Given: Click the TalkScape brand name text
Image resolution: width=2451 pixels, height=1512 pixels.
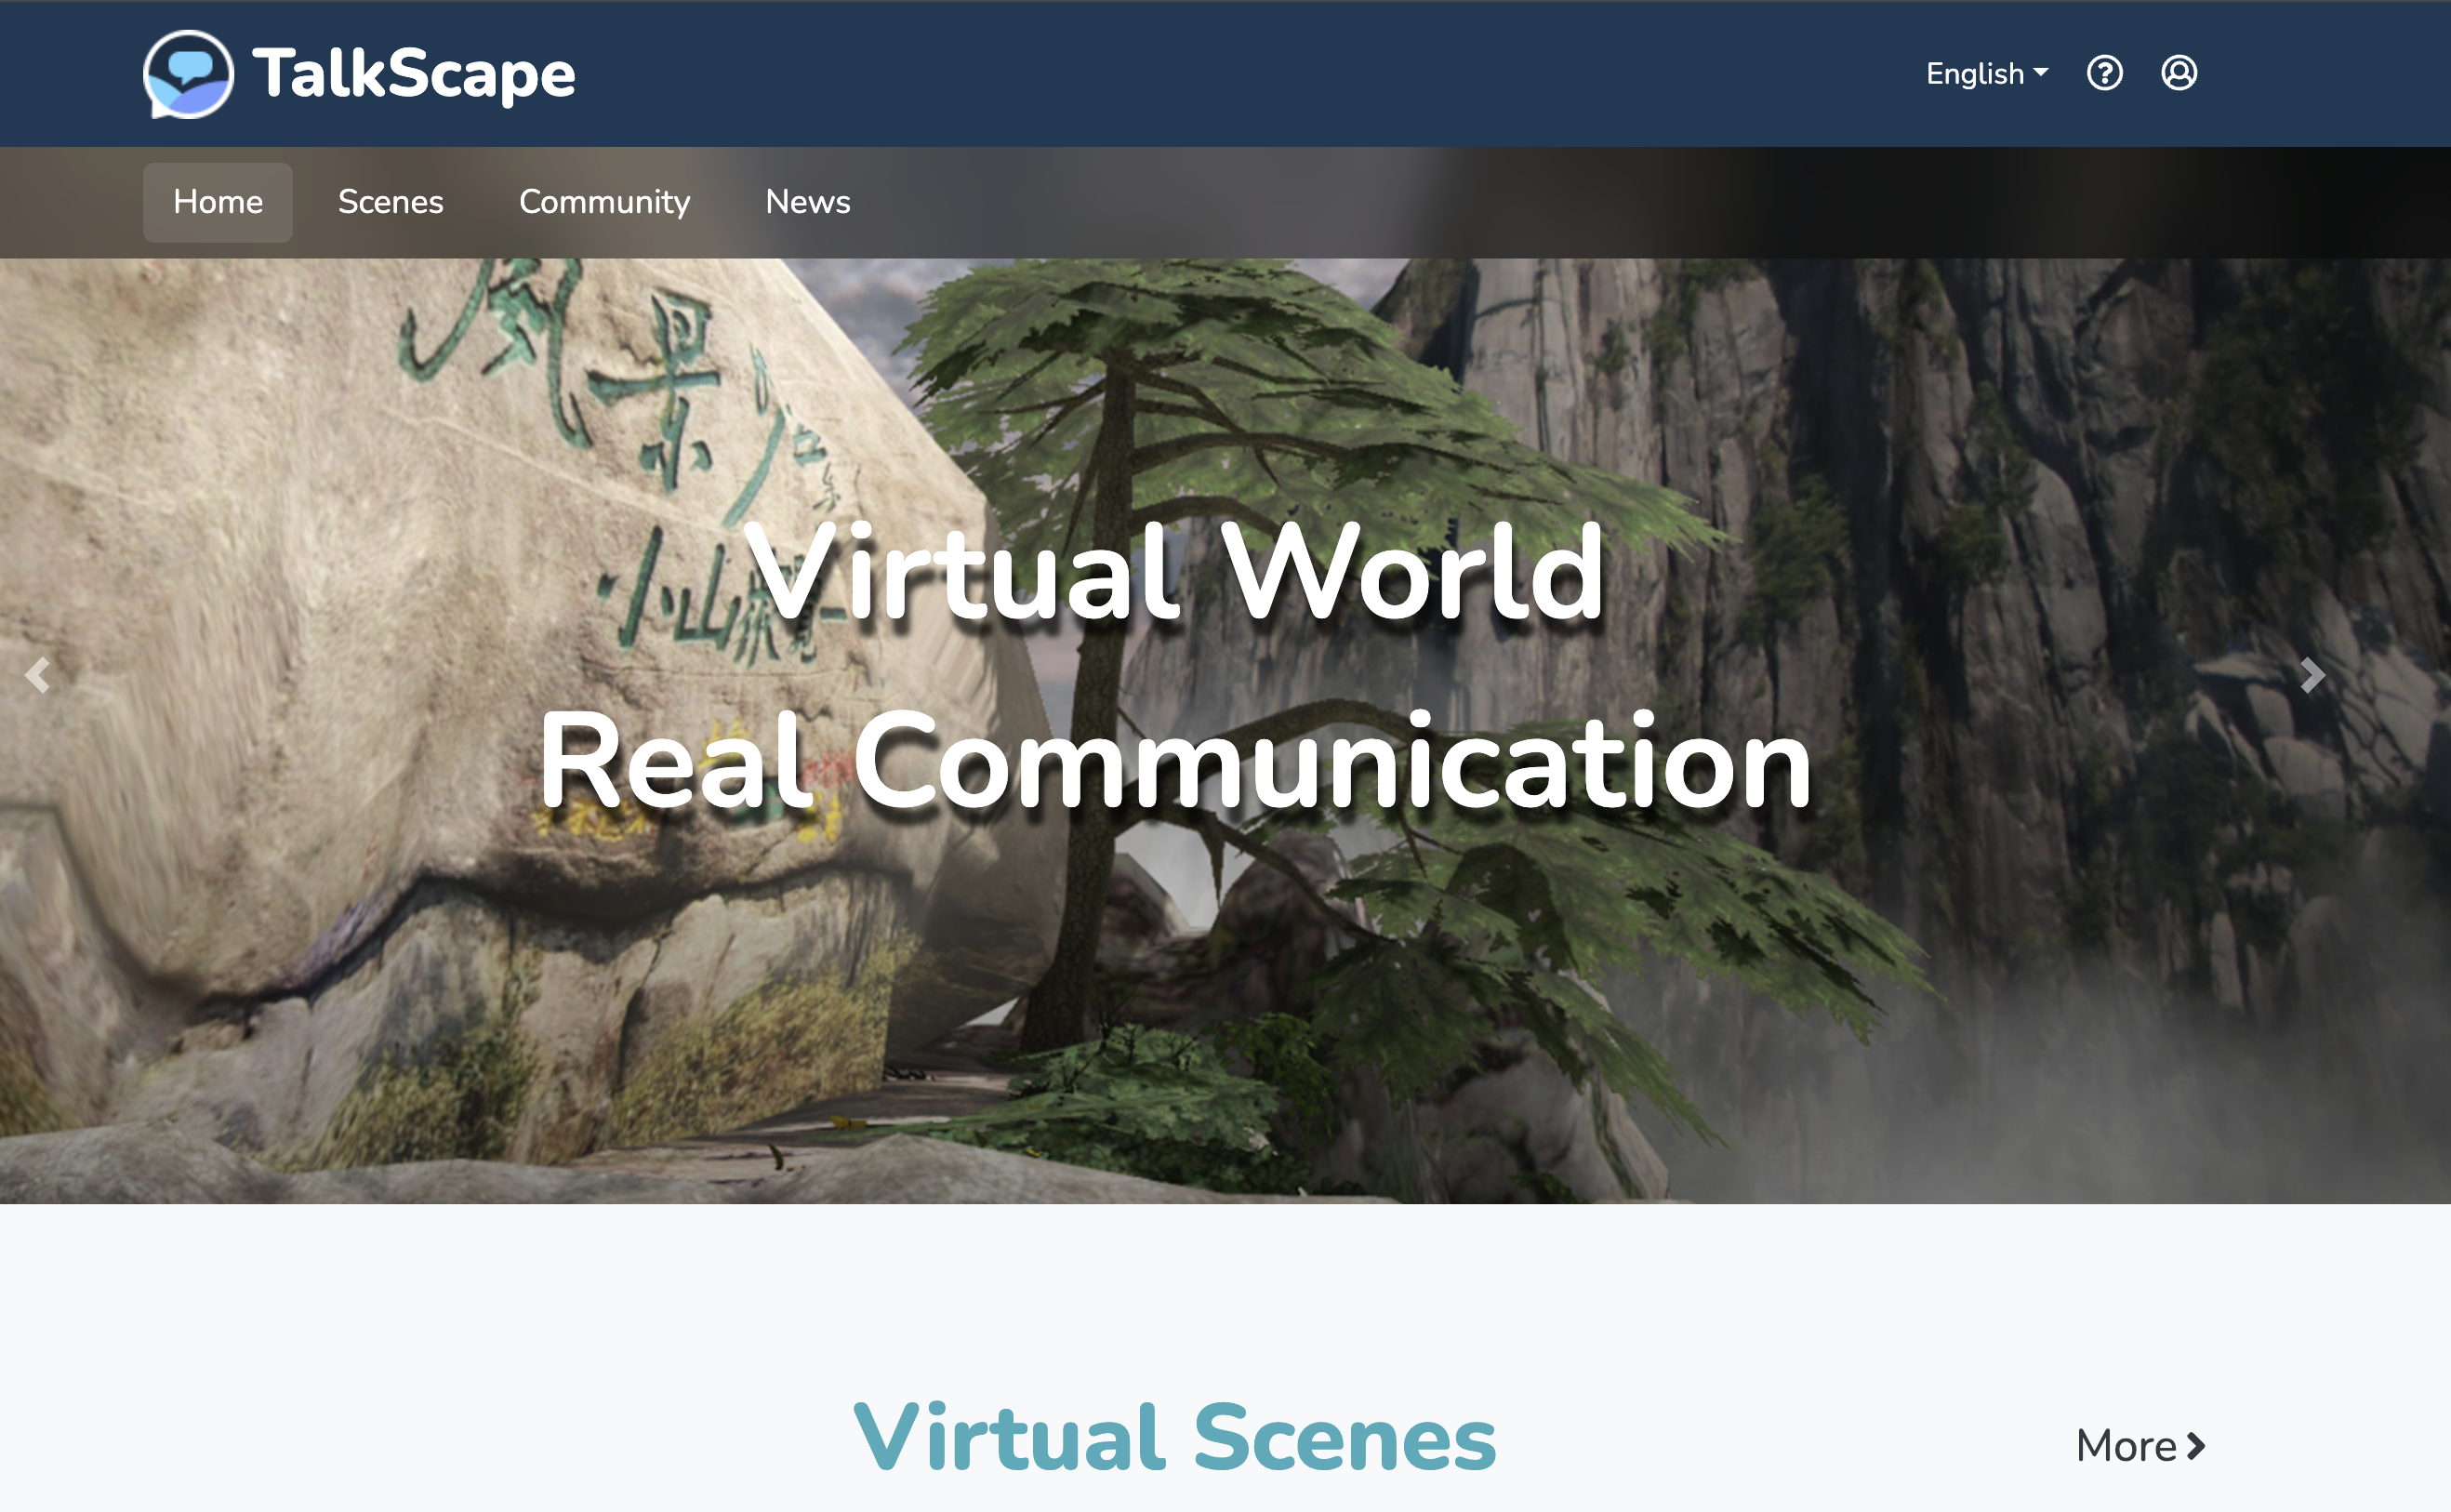Looking at the screenshot, I should coord(414,74).
